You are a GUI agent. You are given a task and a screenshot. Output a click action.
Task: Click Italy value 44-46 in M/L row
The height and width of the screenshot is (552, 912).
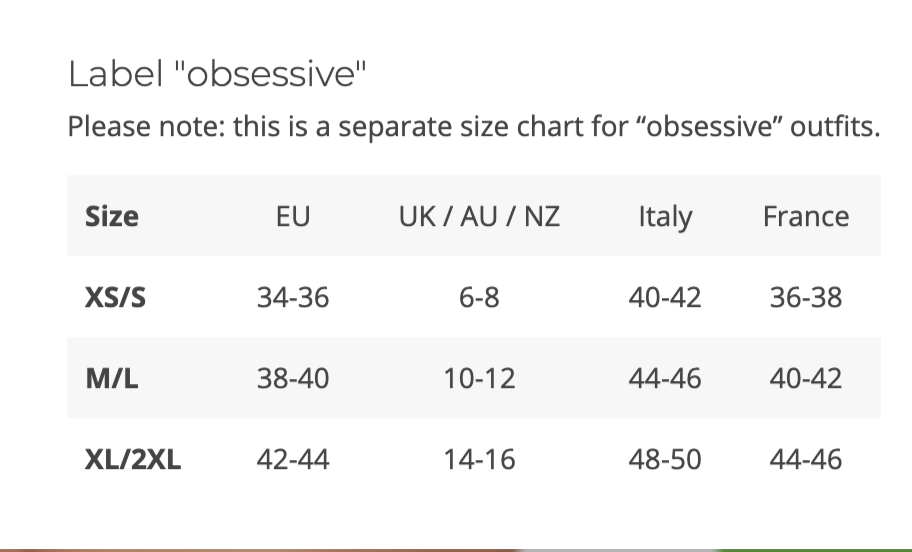point(665,378)
